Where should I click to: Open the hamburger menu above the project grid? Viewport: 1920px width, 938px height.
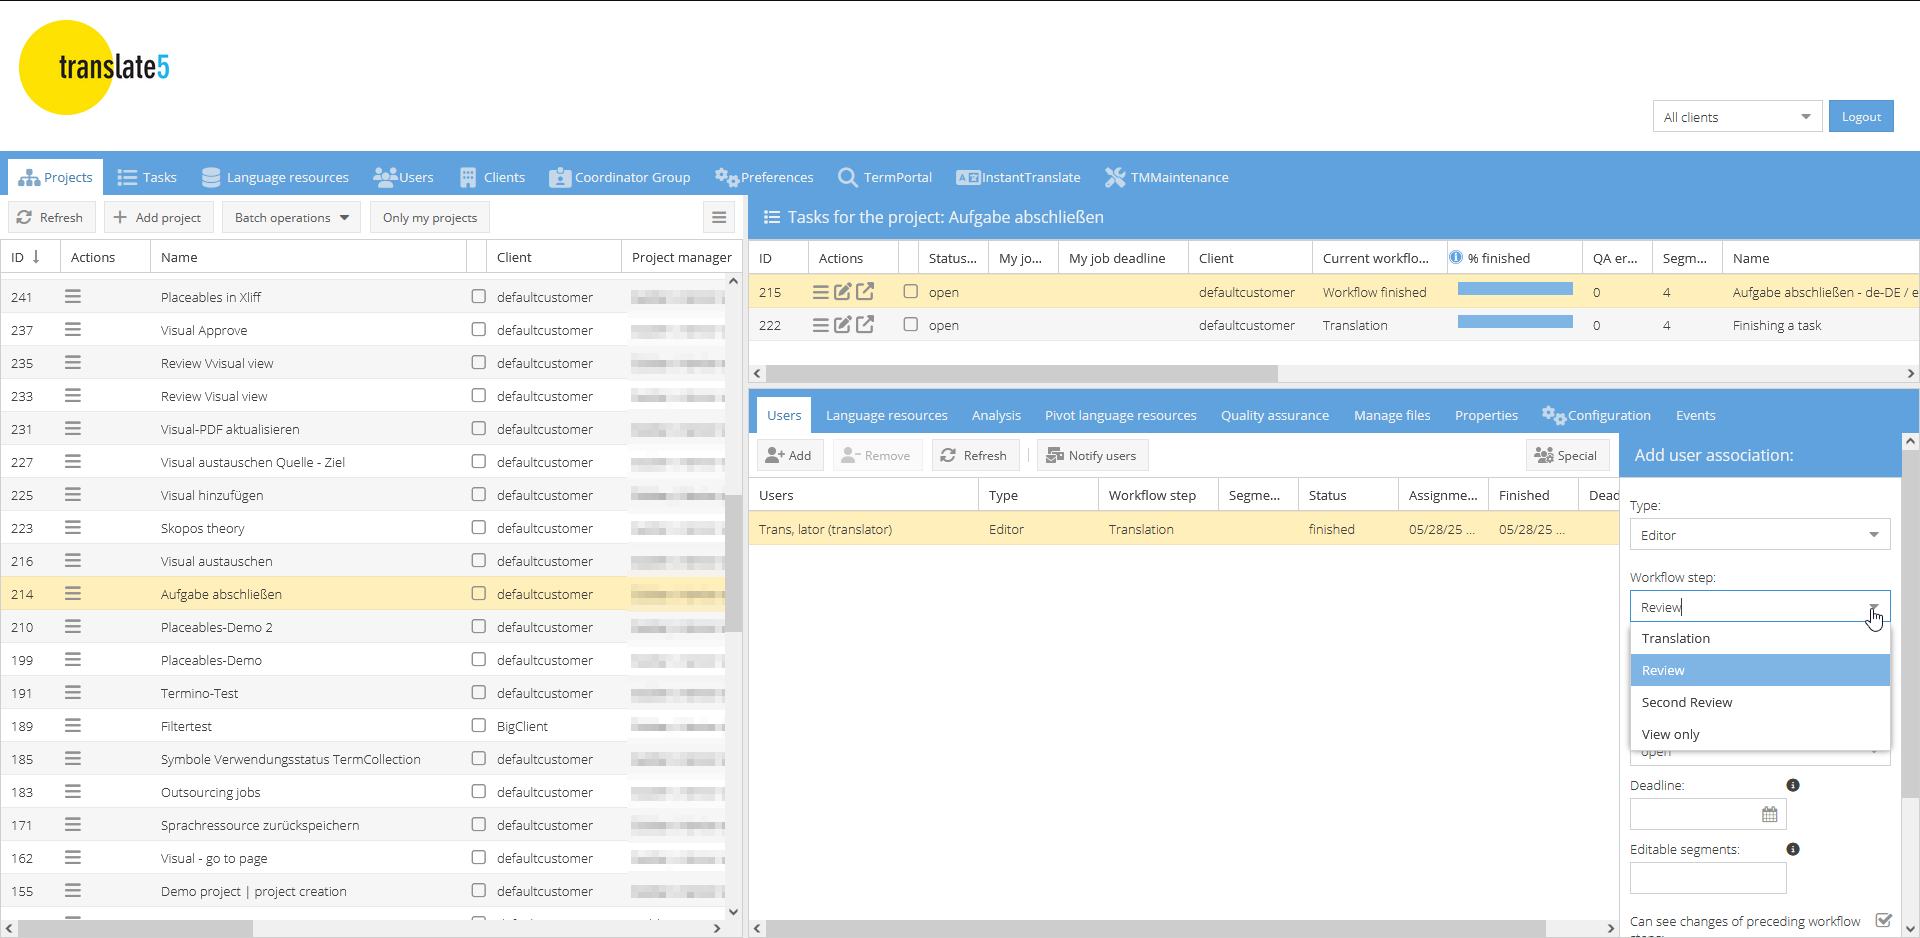point(718,217)
